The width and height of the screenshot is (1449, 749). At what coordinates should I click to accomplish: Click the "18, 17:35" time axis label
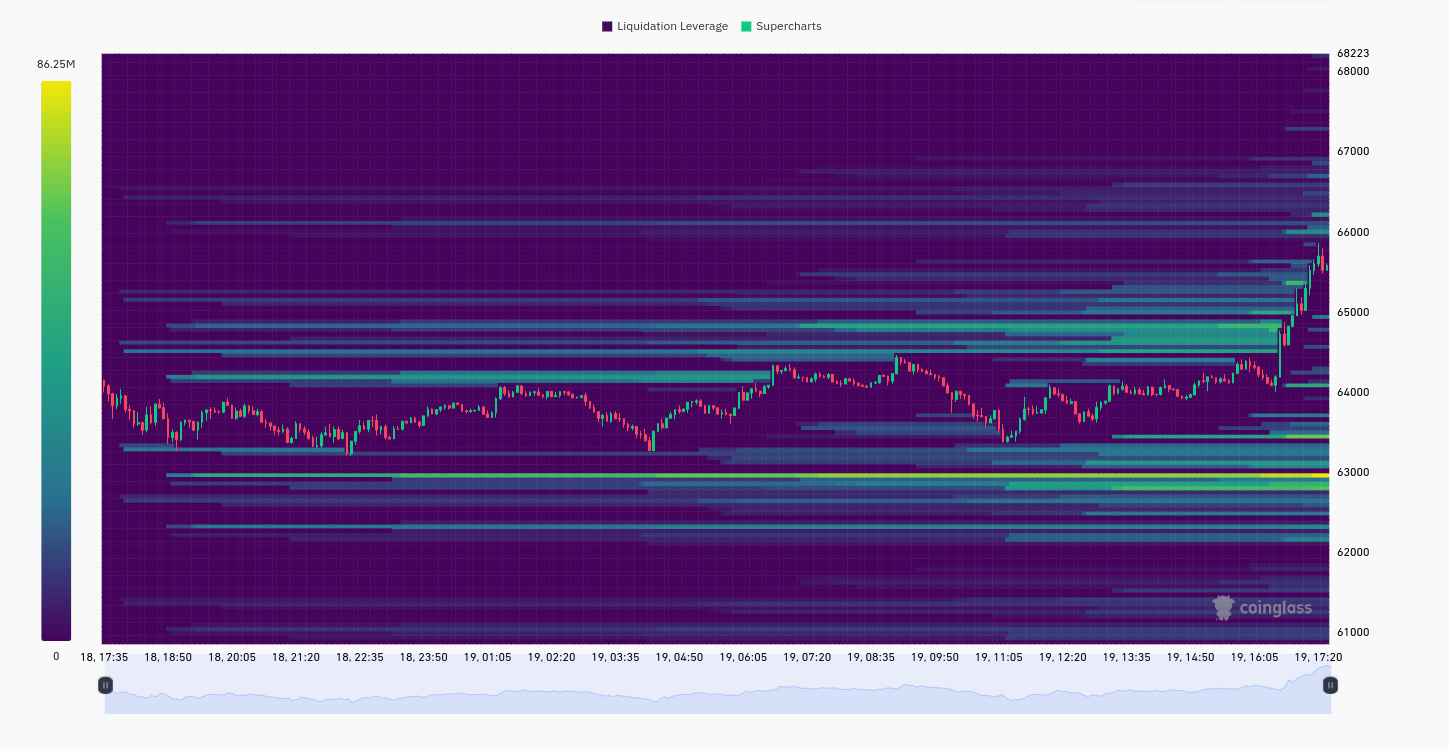click(104, 657)
